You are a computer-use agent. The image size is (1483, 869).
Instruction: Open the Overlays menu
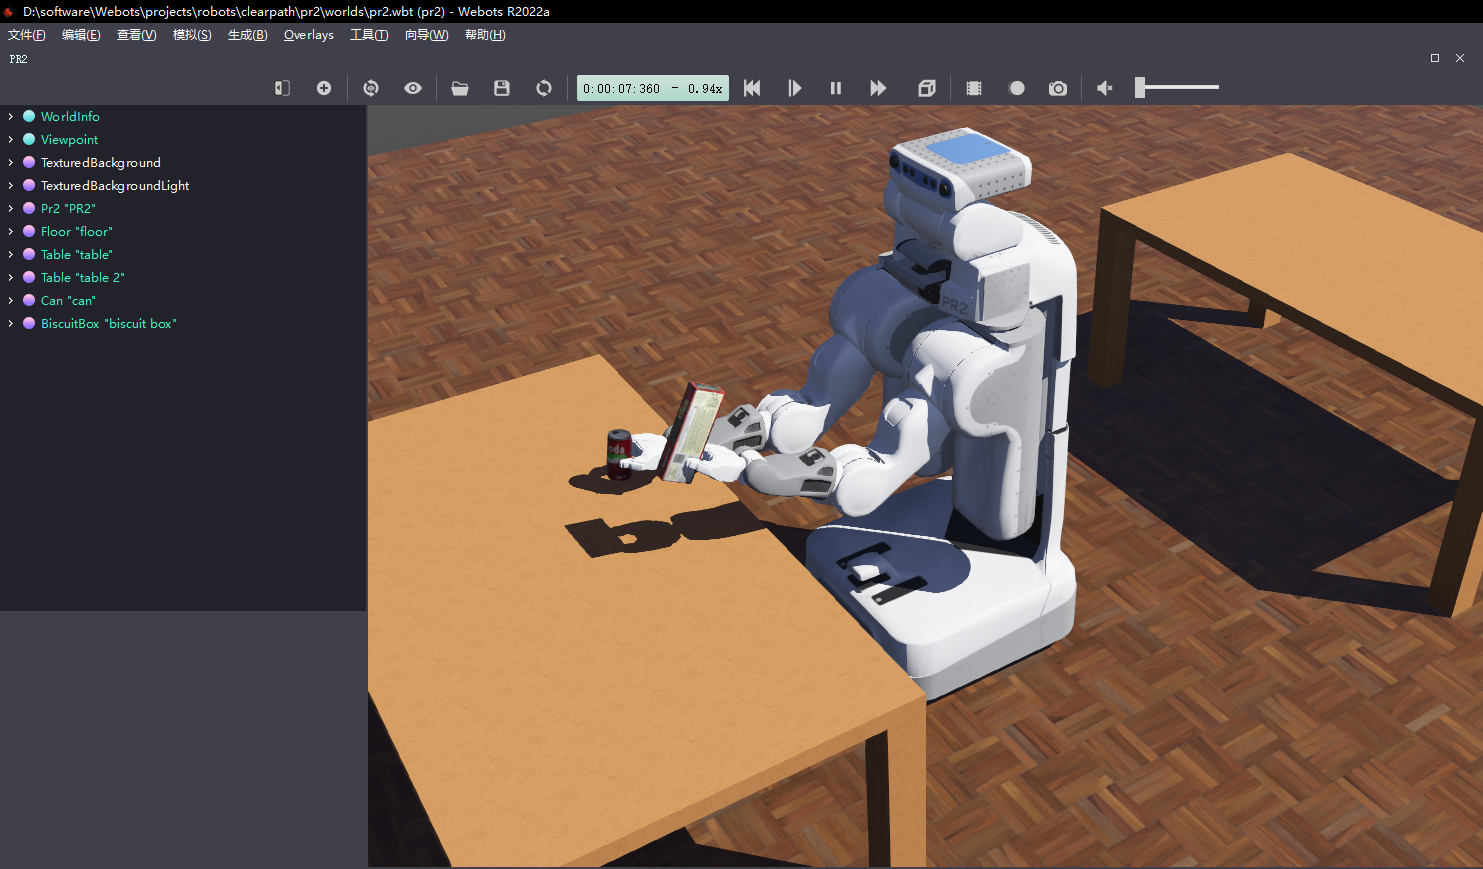tap(308, 33)
